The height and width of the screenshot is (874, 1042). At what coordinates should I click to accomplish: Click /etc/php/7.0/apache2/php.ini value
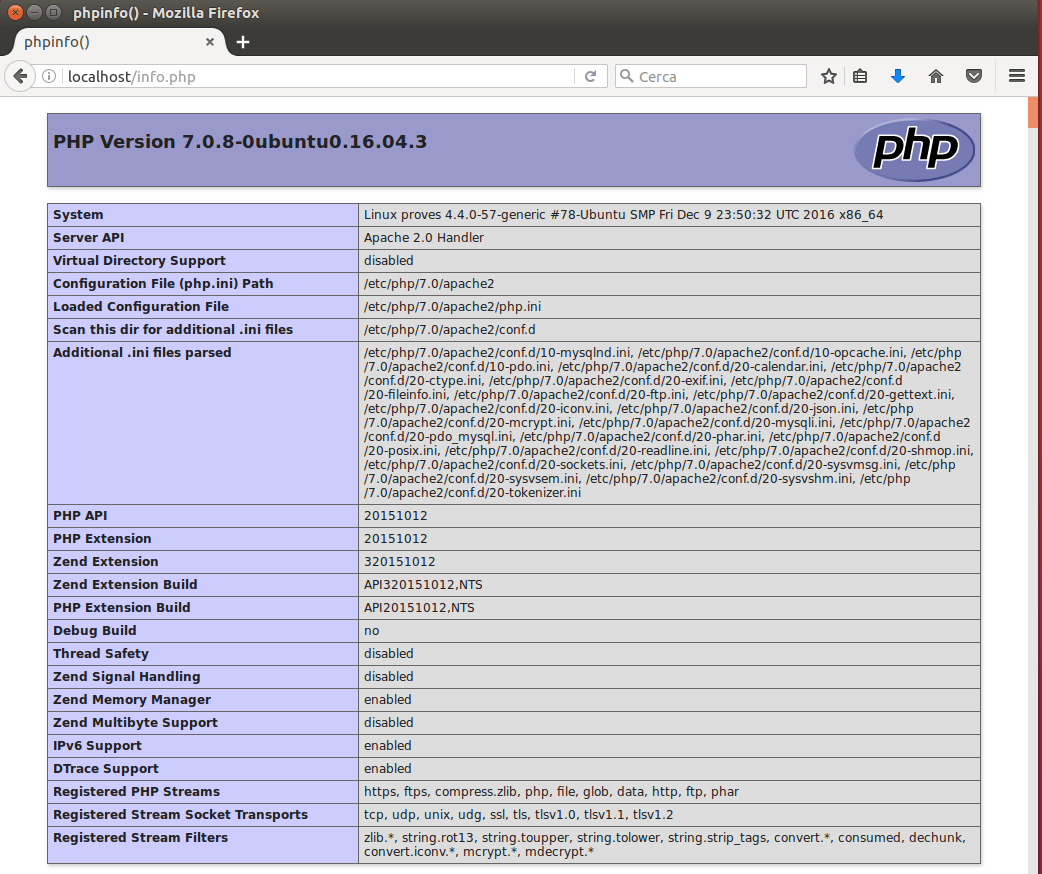[x=453, y=306]
